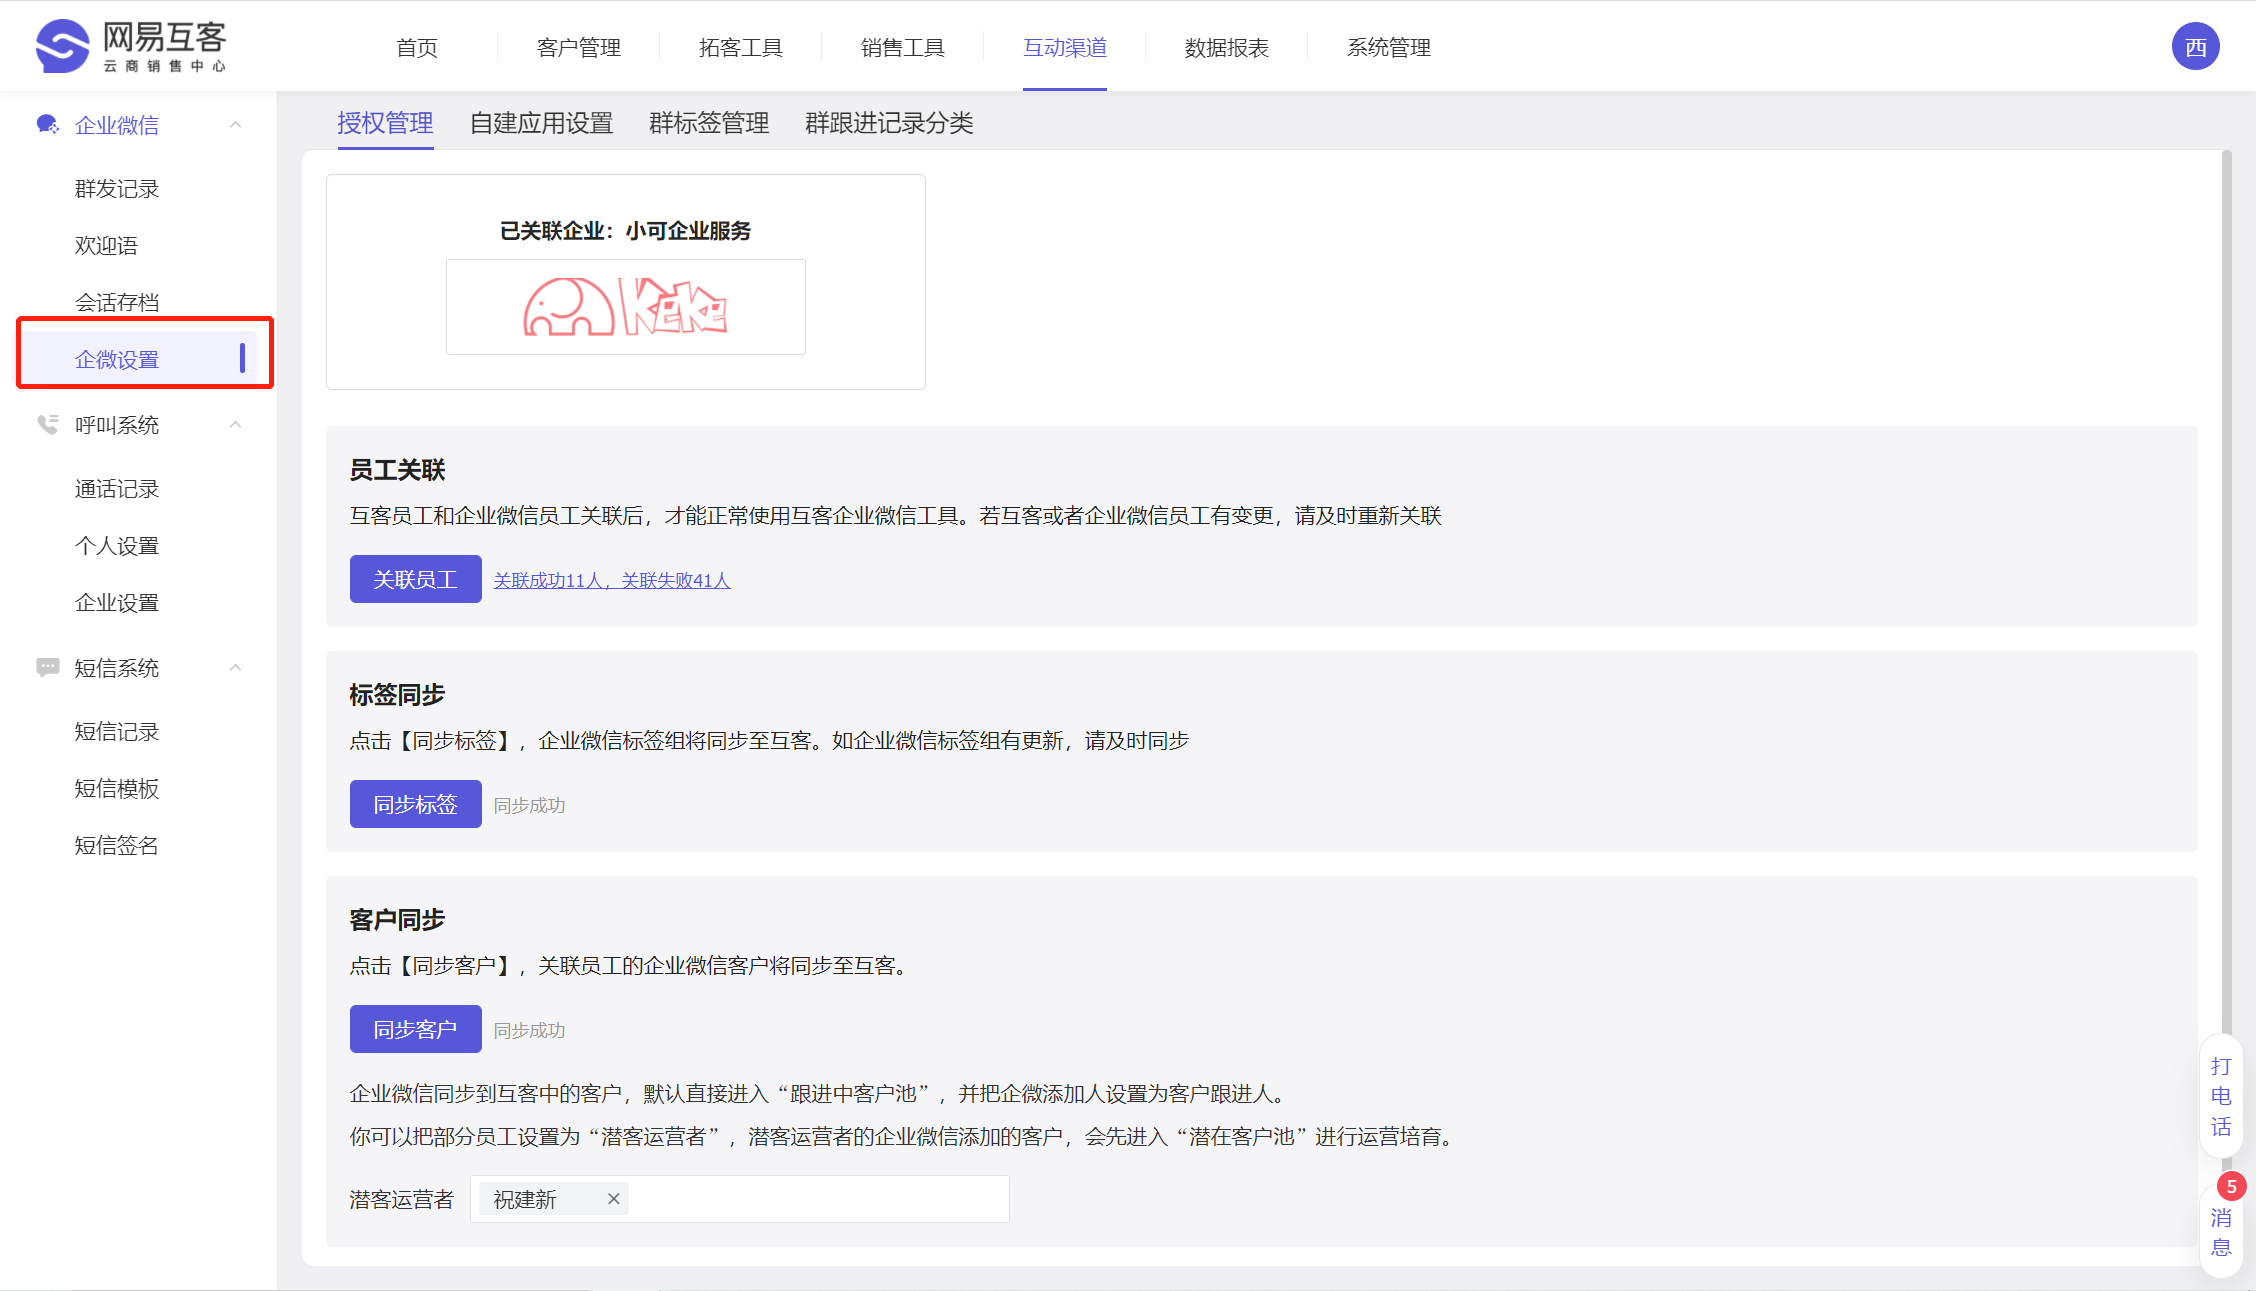
Task: Open 个人设置 in the sidebar
Action: [117, 545]
